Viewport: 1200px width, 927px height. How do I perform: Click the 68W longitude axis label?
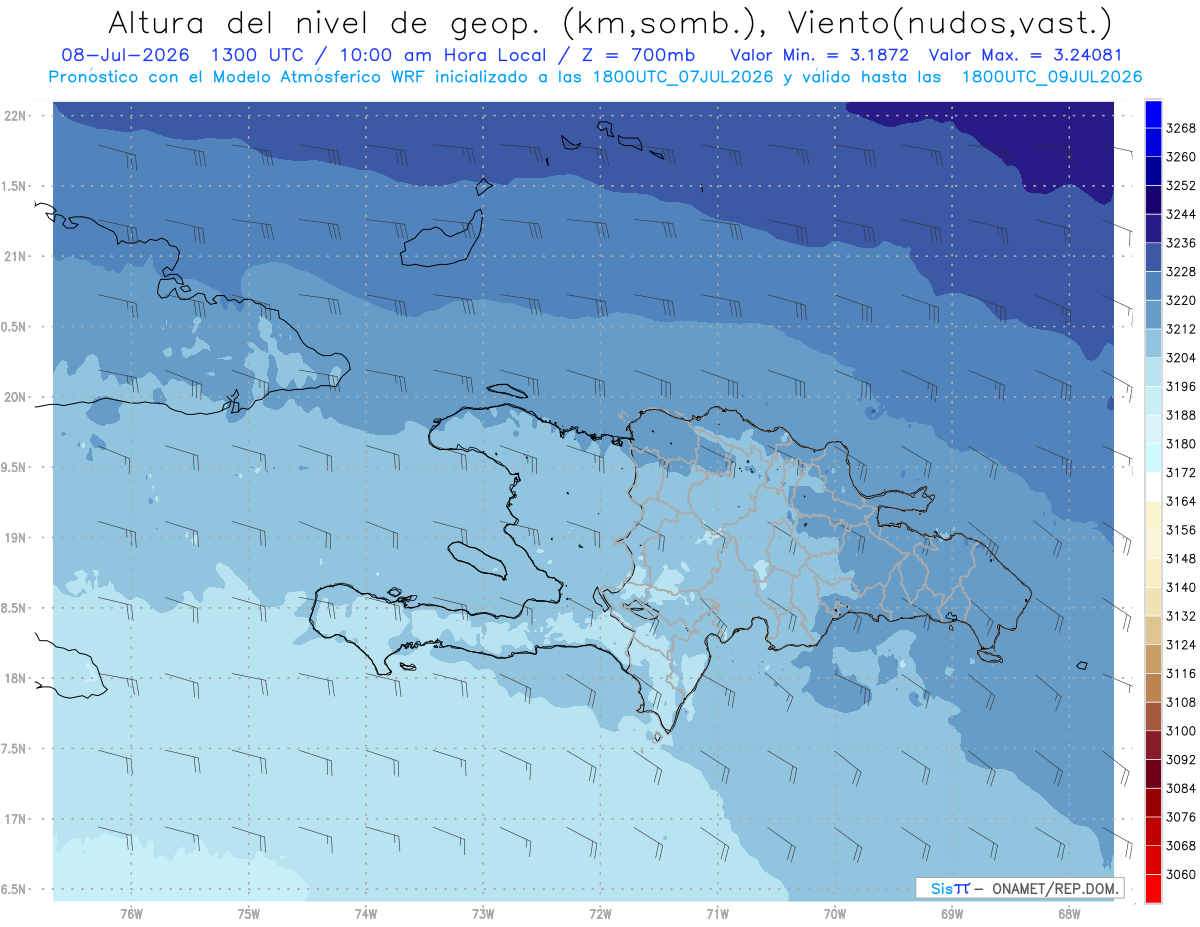pos(1069,914)
